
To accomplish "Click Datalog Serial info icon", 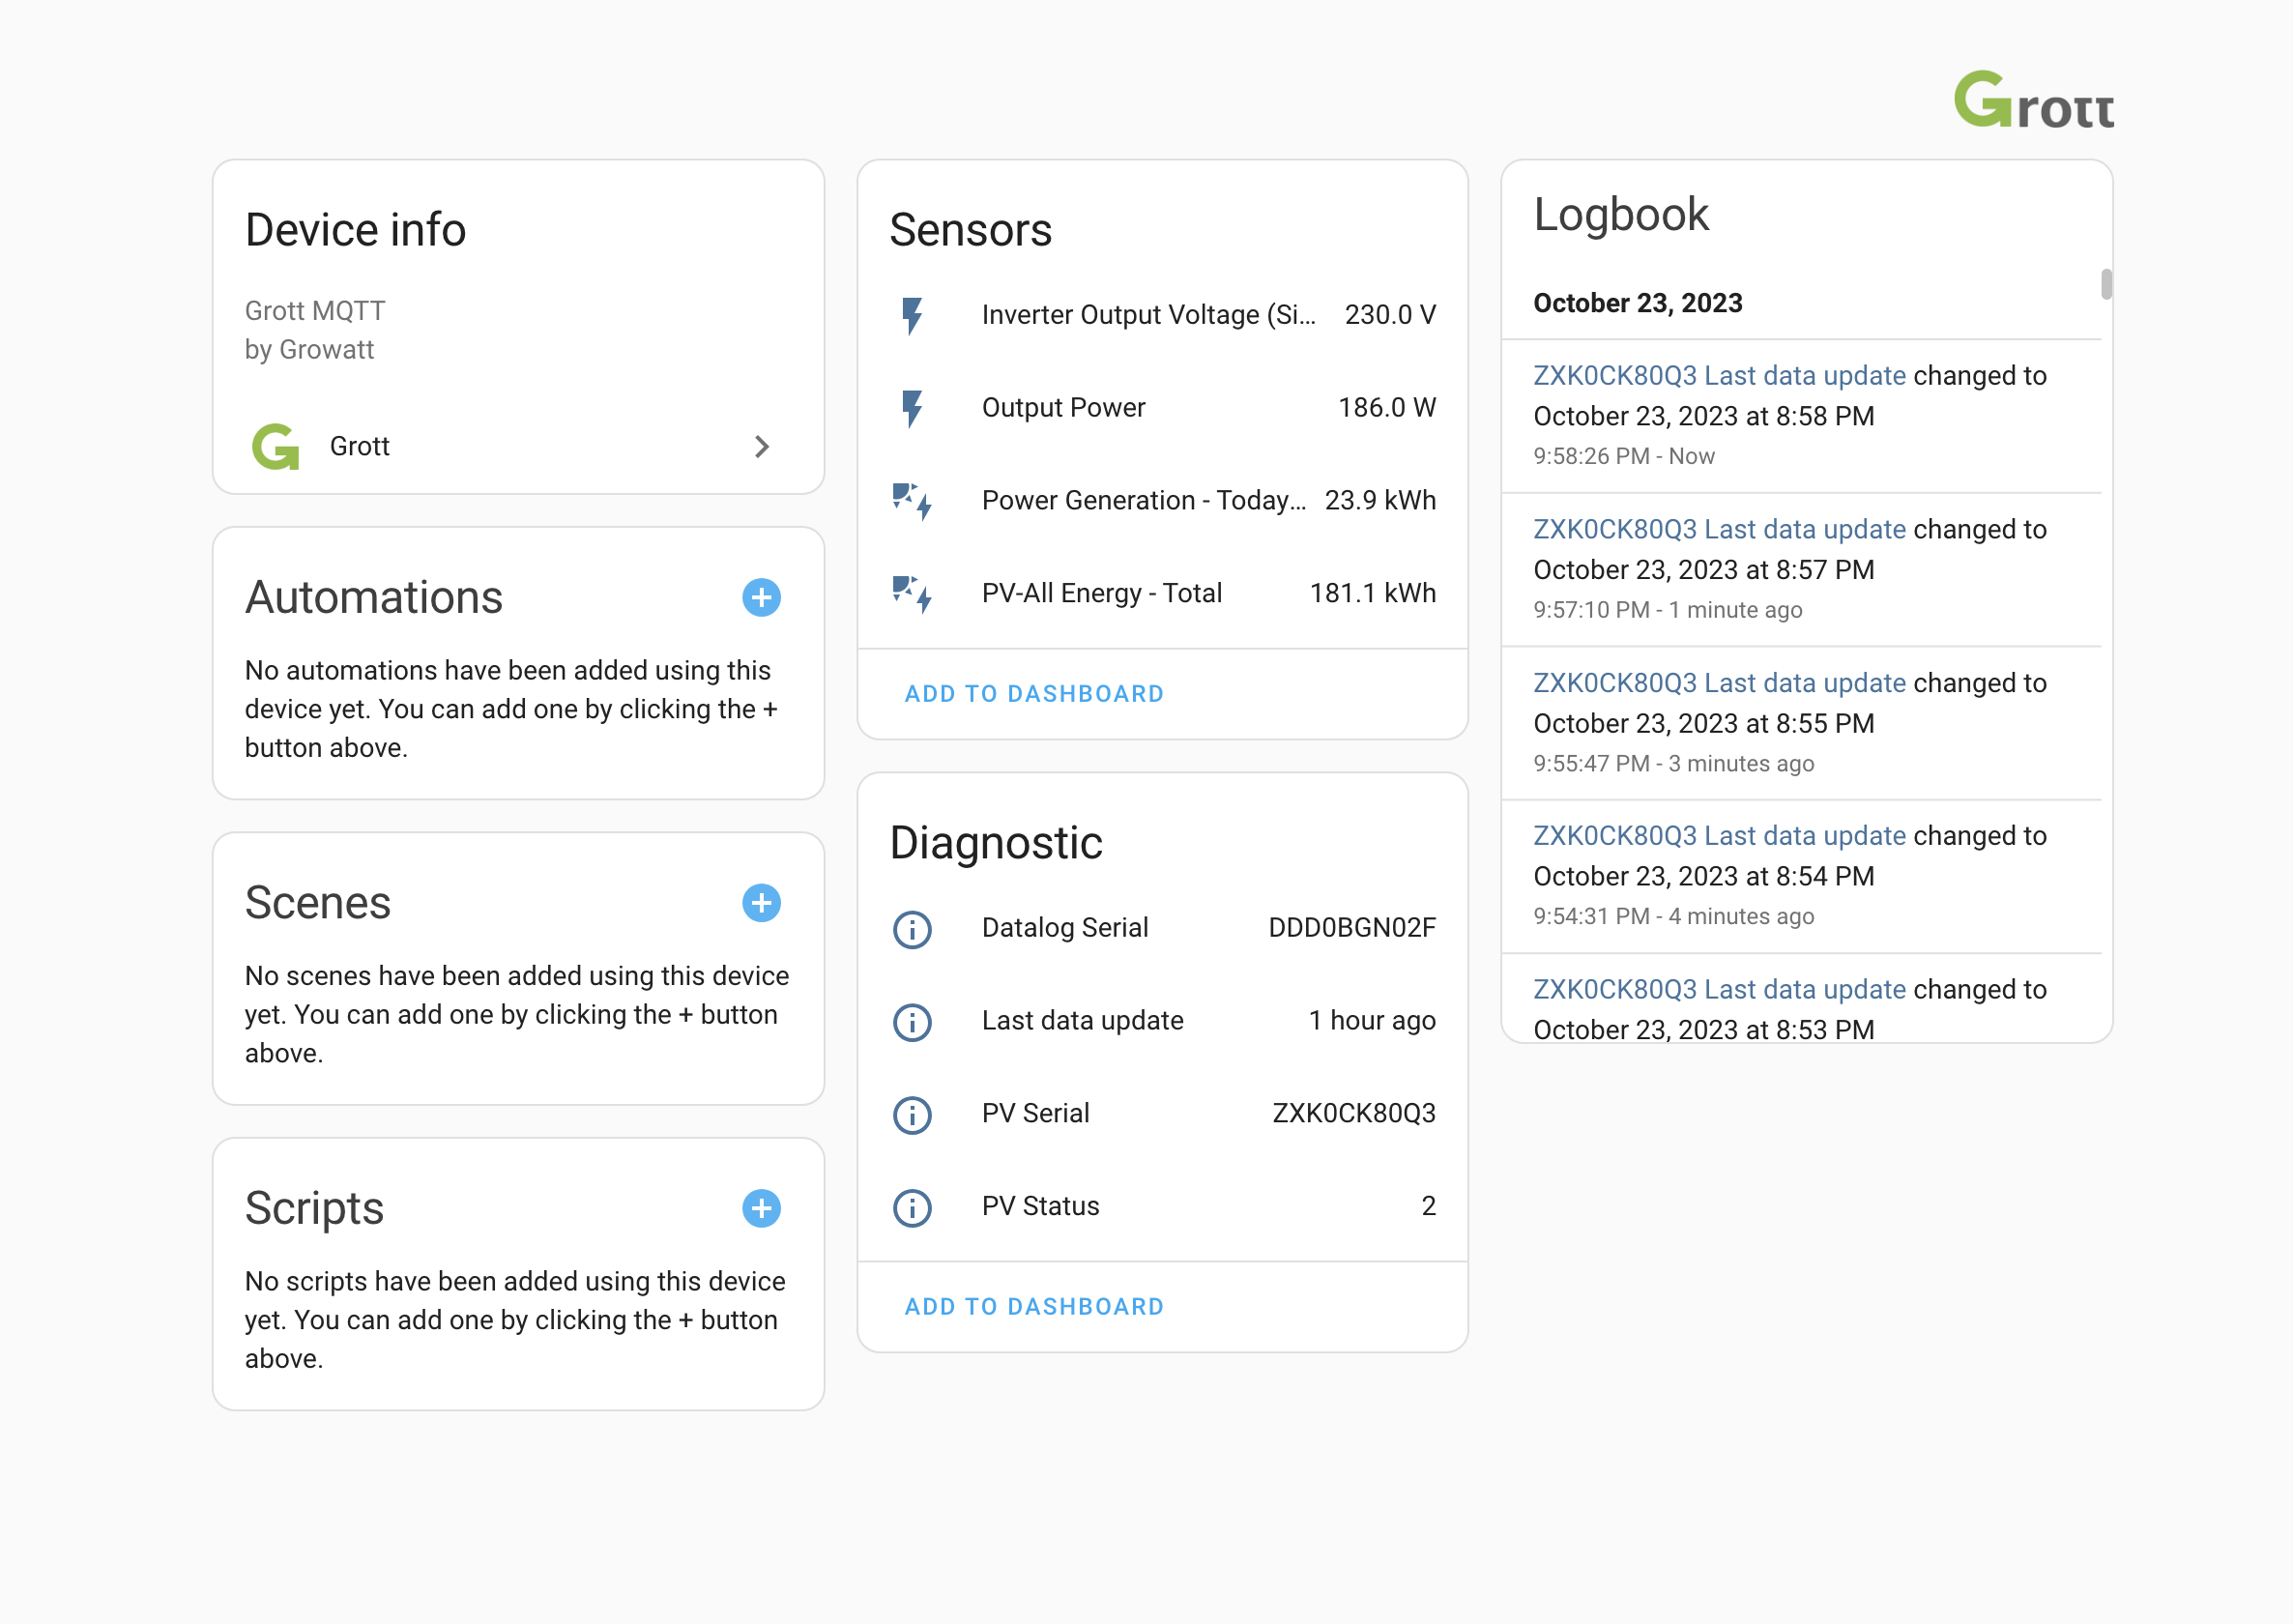I will coord(911,929).
